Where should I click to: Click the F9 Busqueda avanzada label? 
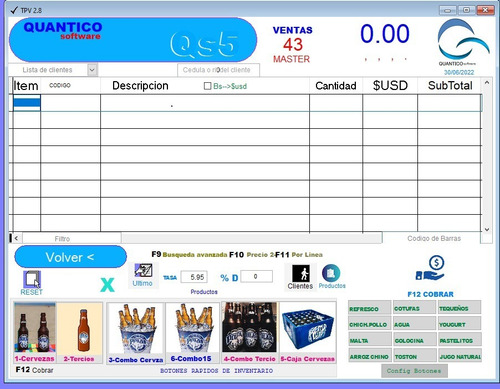(x=189, y=255)
